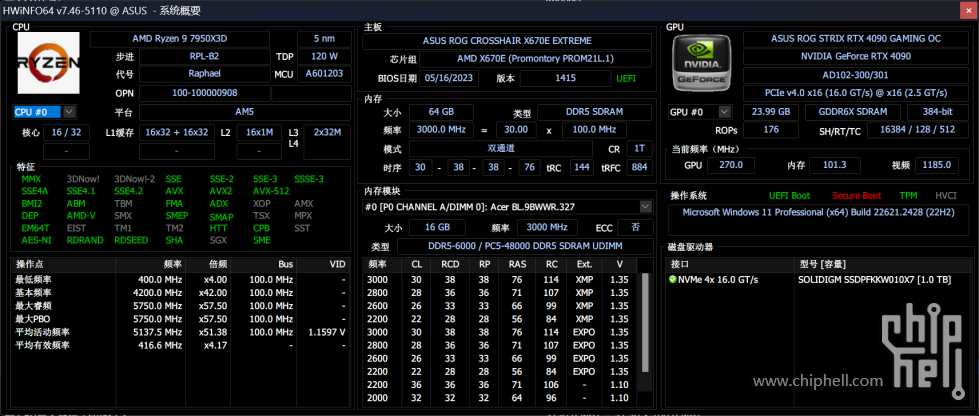The image size is (979, 416).
Task: Click the AMD Ryzen 9 7950X3D name field
Action: point(180,39)
